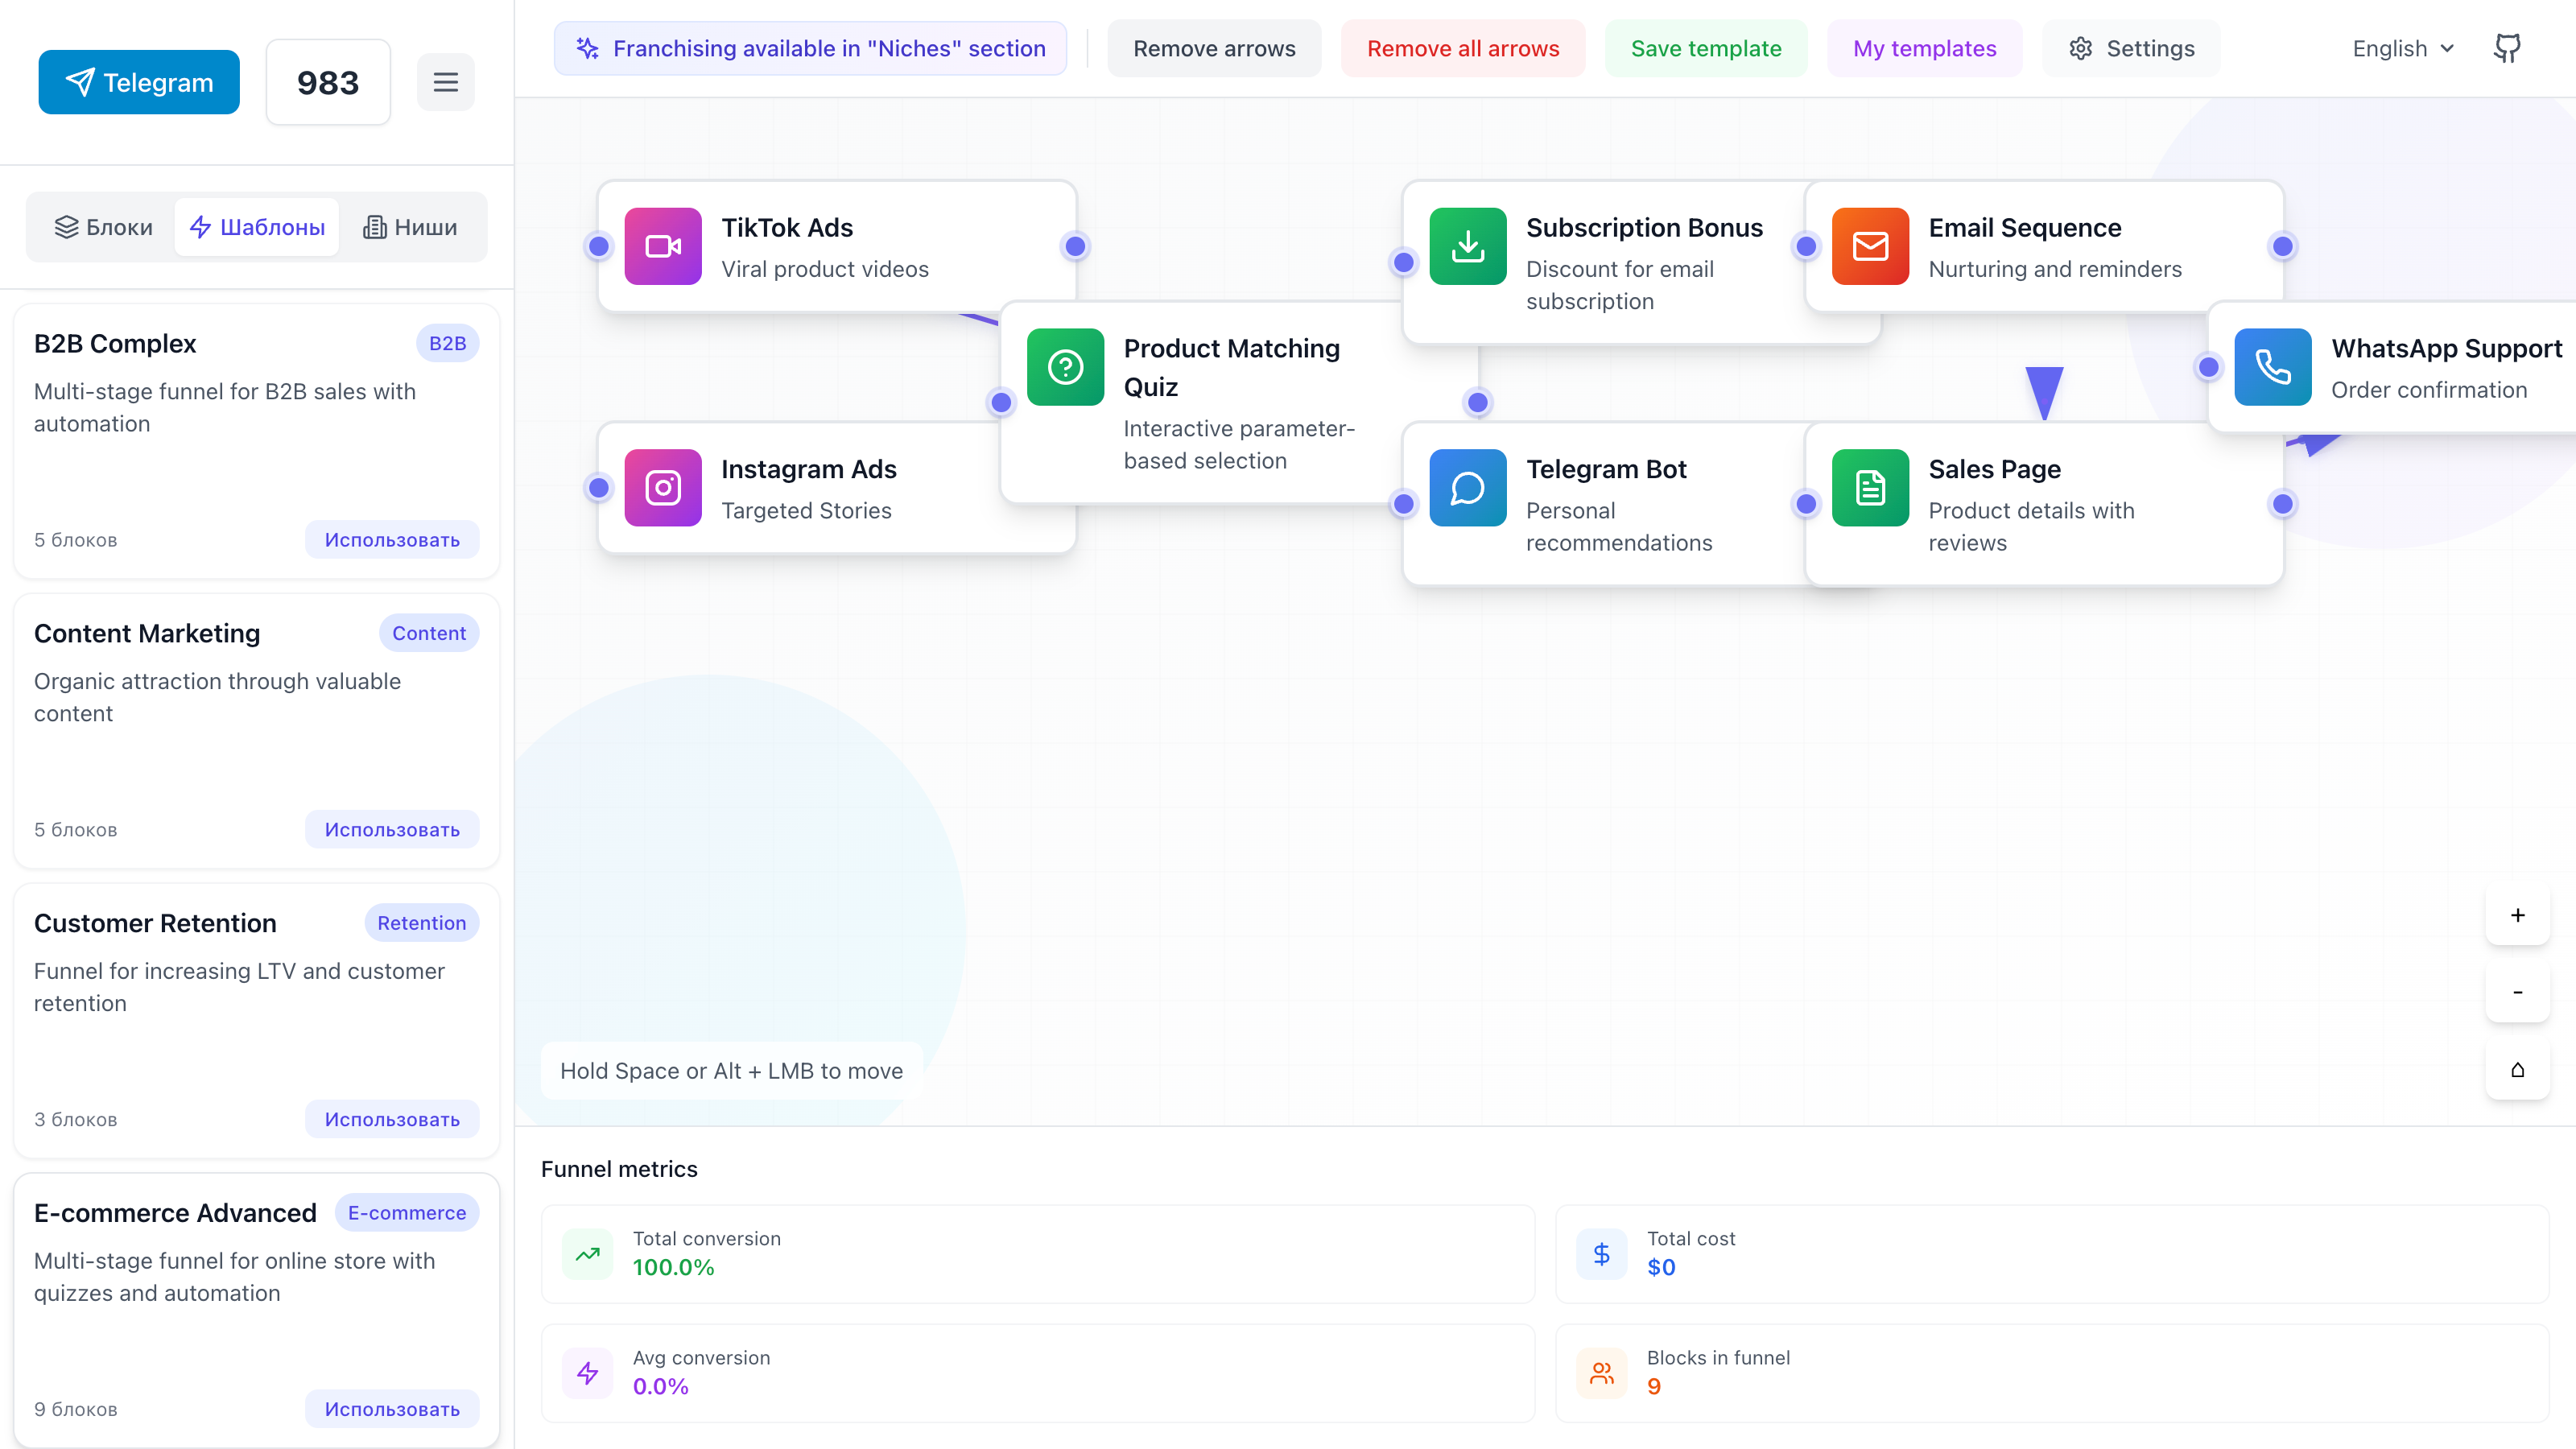This screenshot has width=2576, height=1449.
Task: Click the 0.0% avg conversion value
Action: pyautogui.click(x=660, y=1386)
